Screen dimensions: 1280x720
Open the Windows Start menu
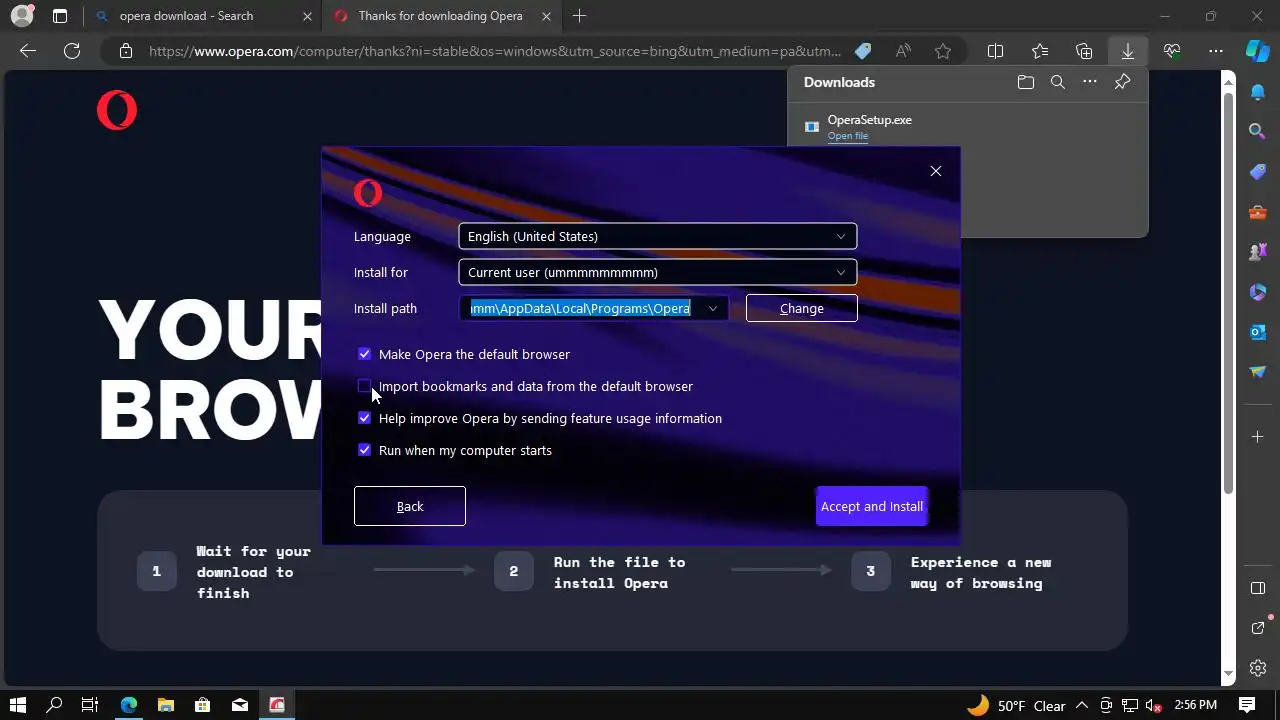[17, 705]
